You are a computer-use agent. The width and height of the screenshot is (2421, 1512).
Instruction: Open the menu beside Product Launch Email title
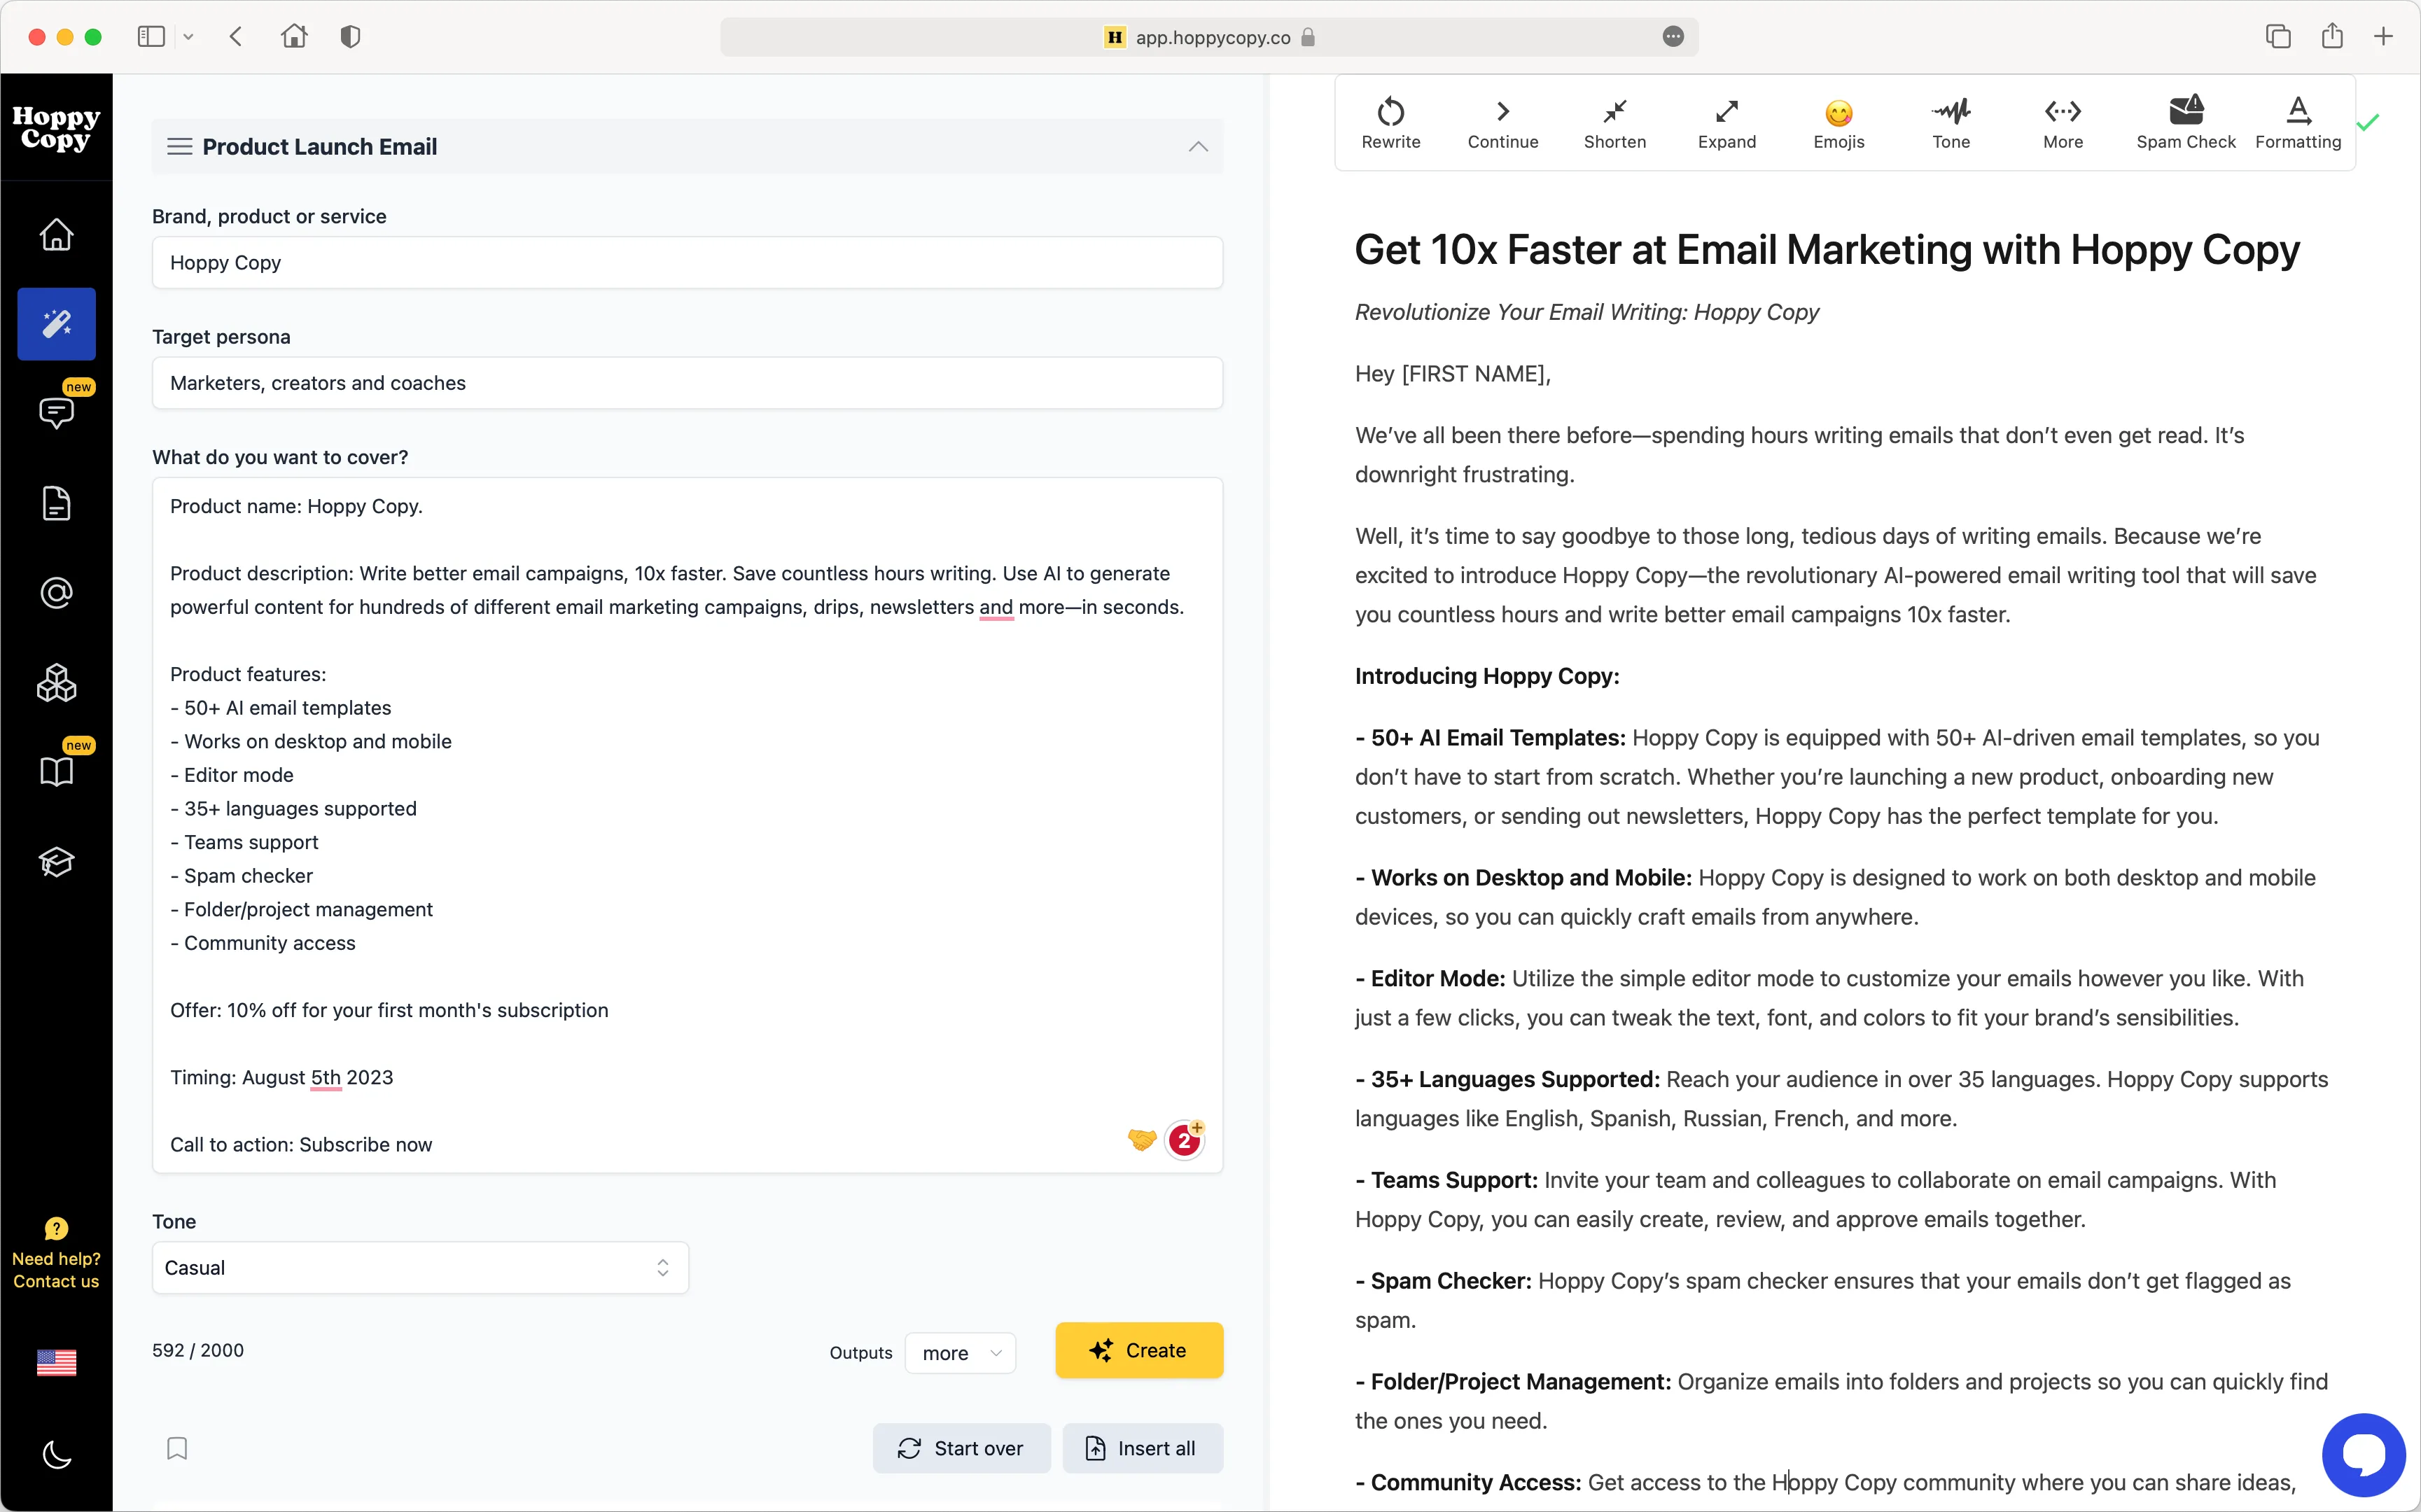tap(179, 146)
